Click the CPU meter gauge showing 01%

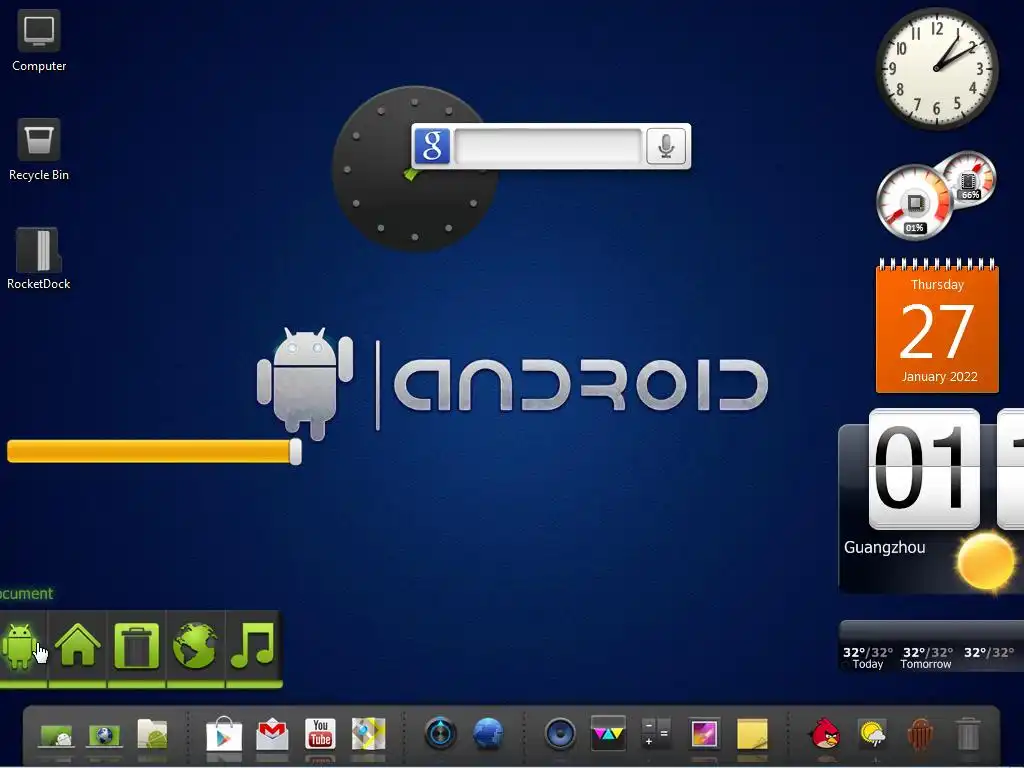tap(914, 202)
